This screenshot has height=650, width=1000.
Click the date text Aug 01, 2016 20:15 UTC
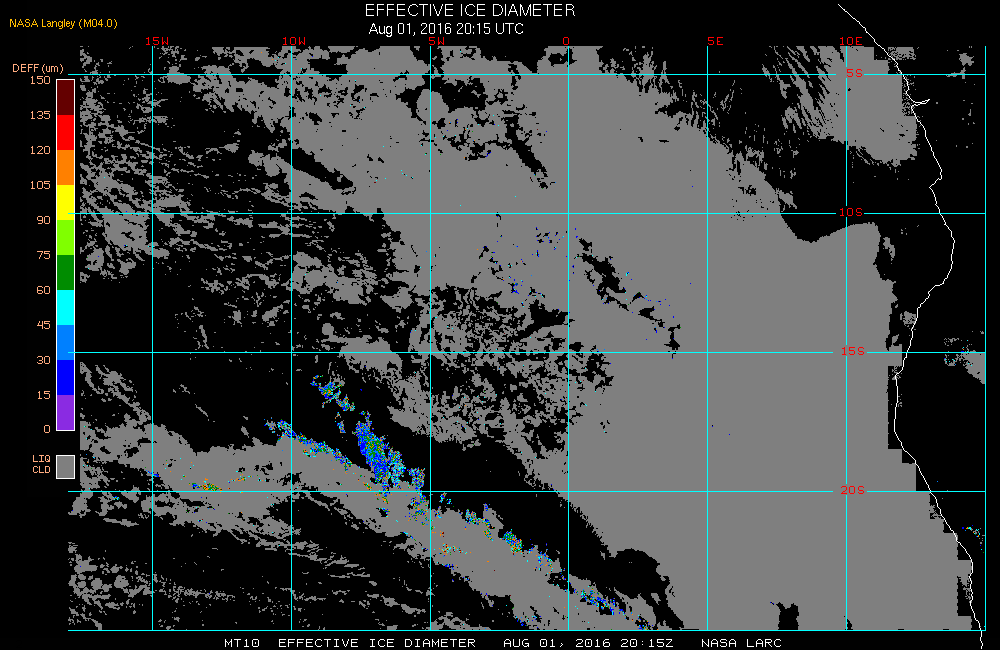(x=446, y=29)
